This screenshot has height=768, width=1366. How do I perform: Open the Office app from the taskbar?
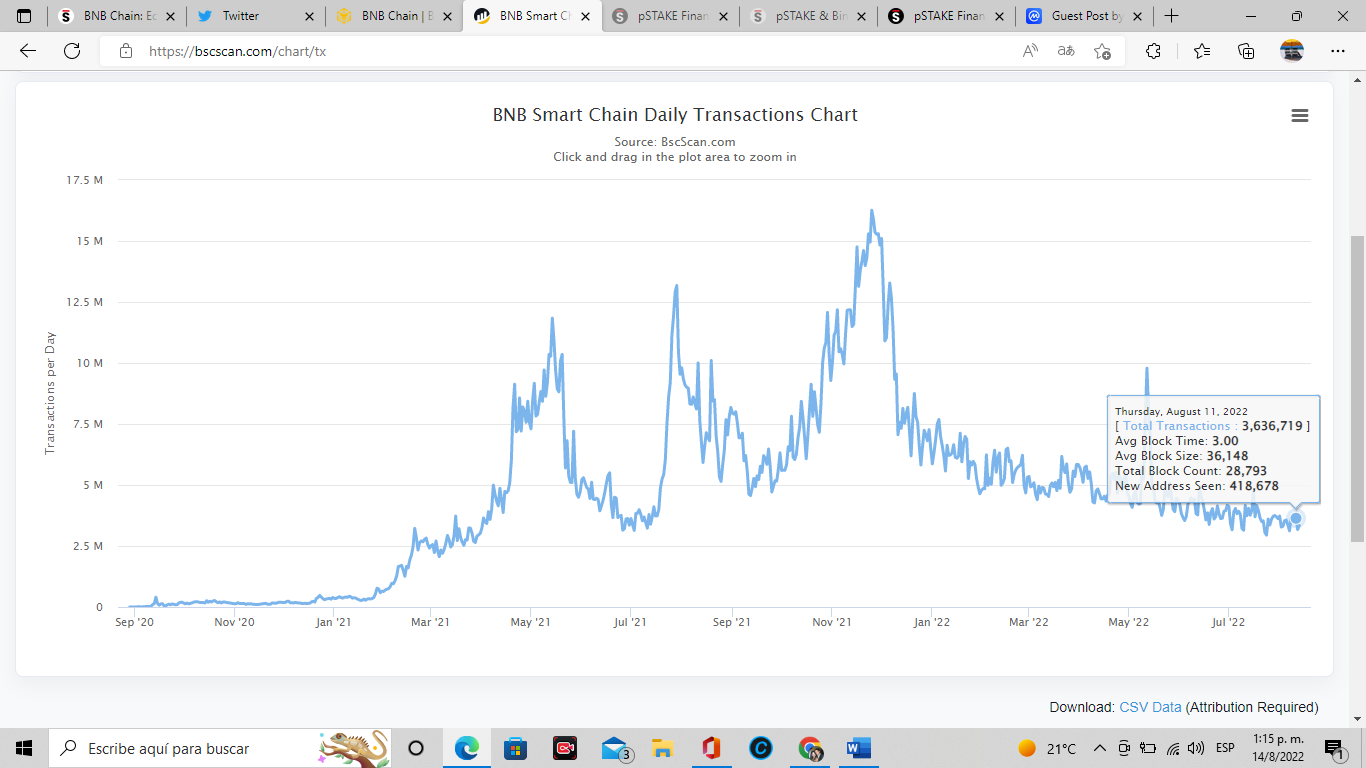711,748
